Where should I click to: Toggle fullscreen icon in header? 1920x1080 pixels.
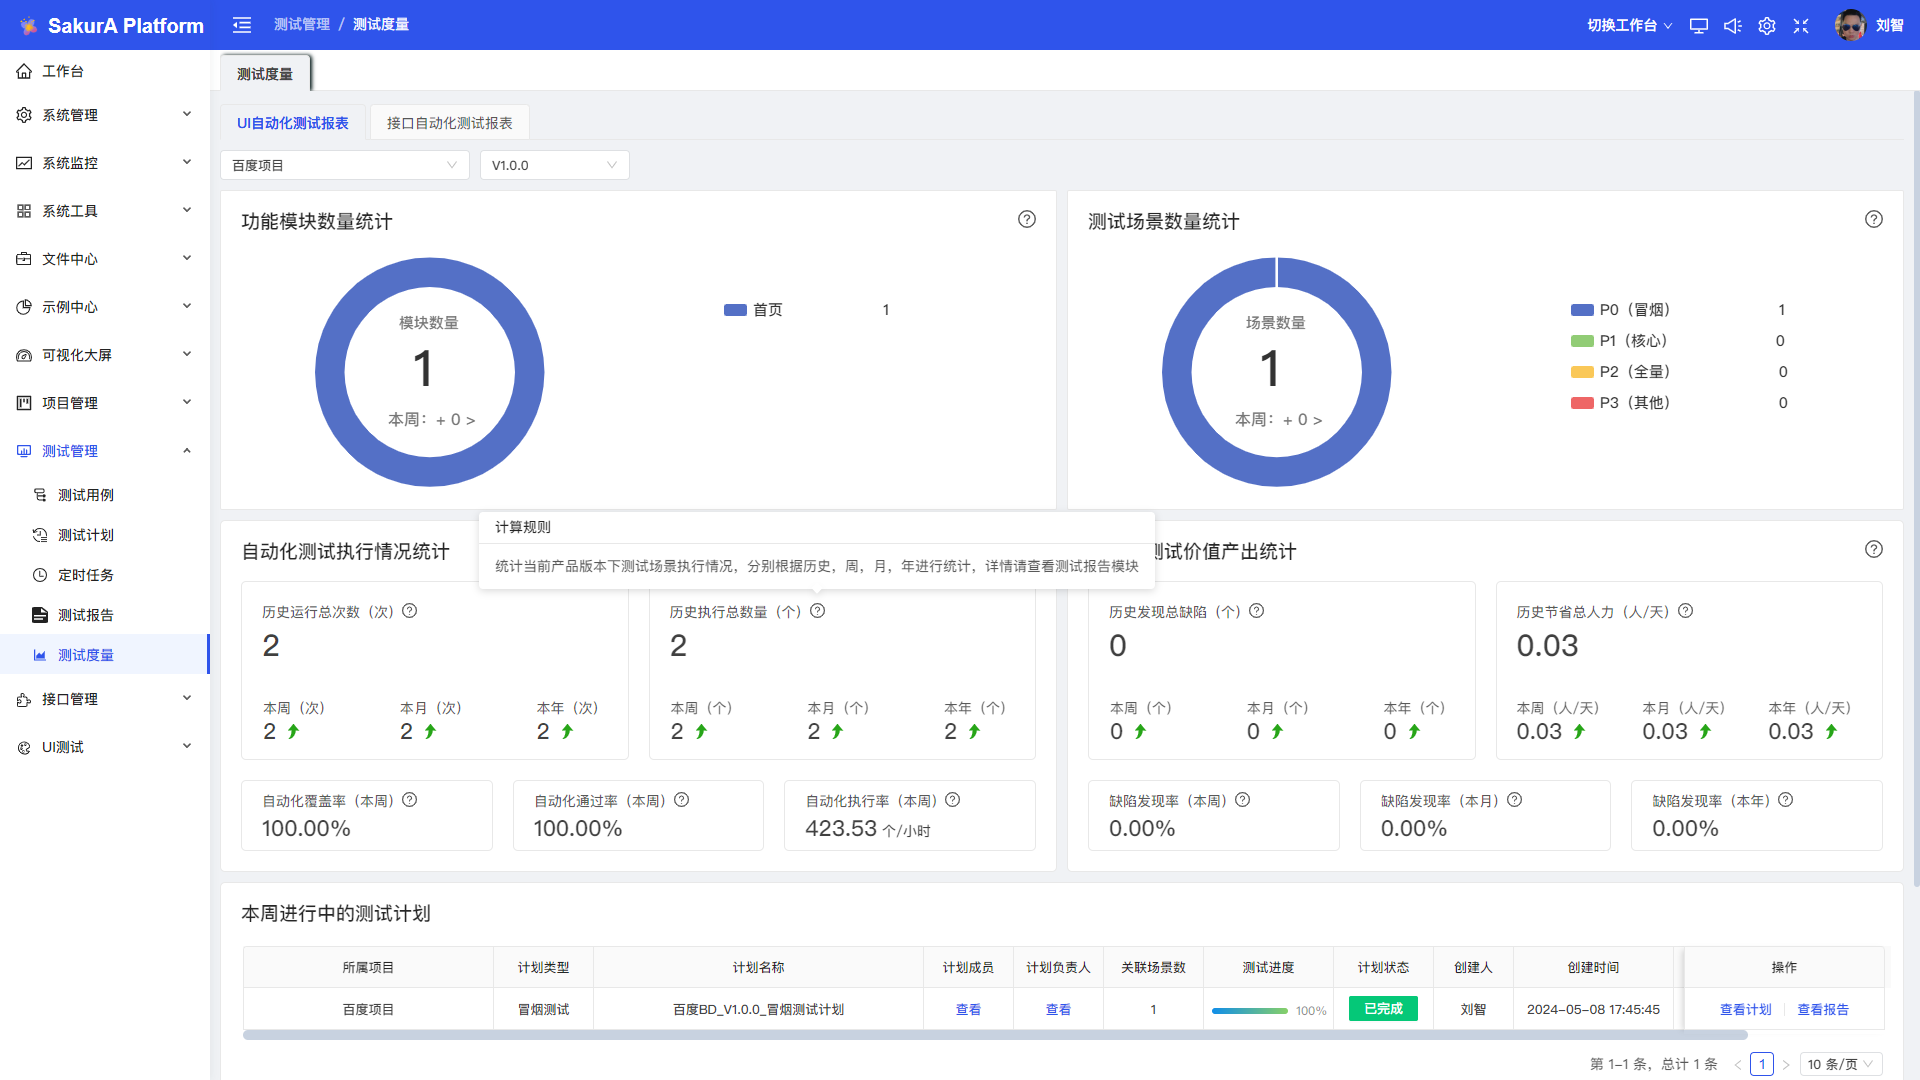[1801, 26]
